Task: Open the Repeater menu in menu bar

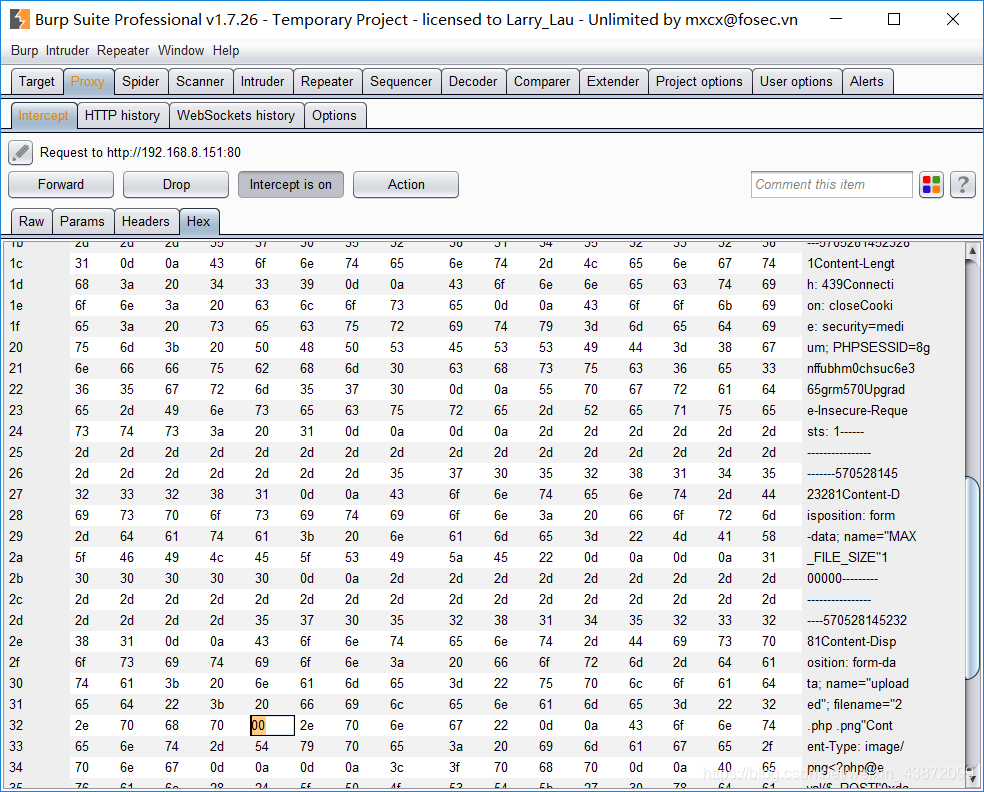Action: [x=123, y=51]
